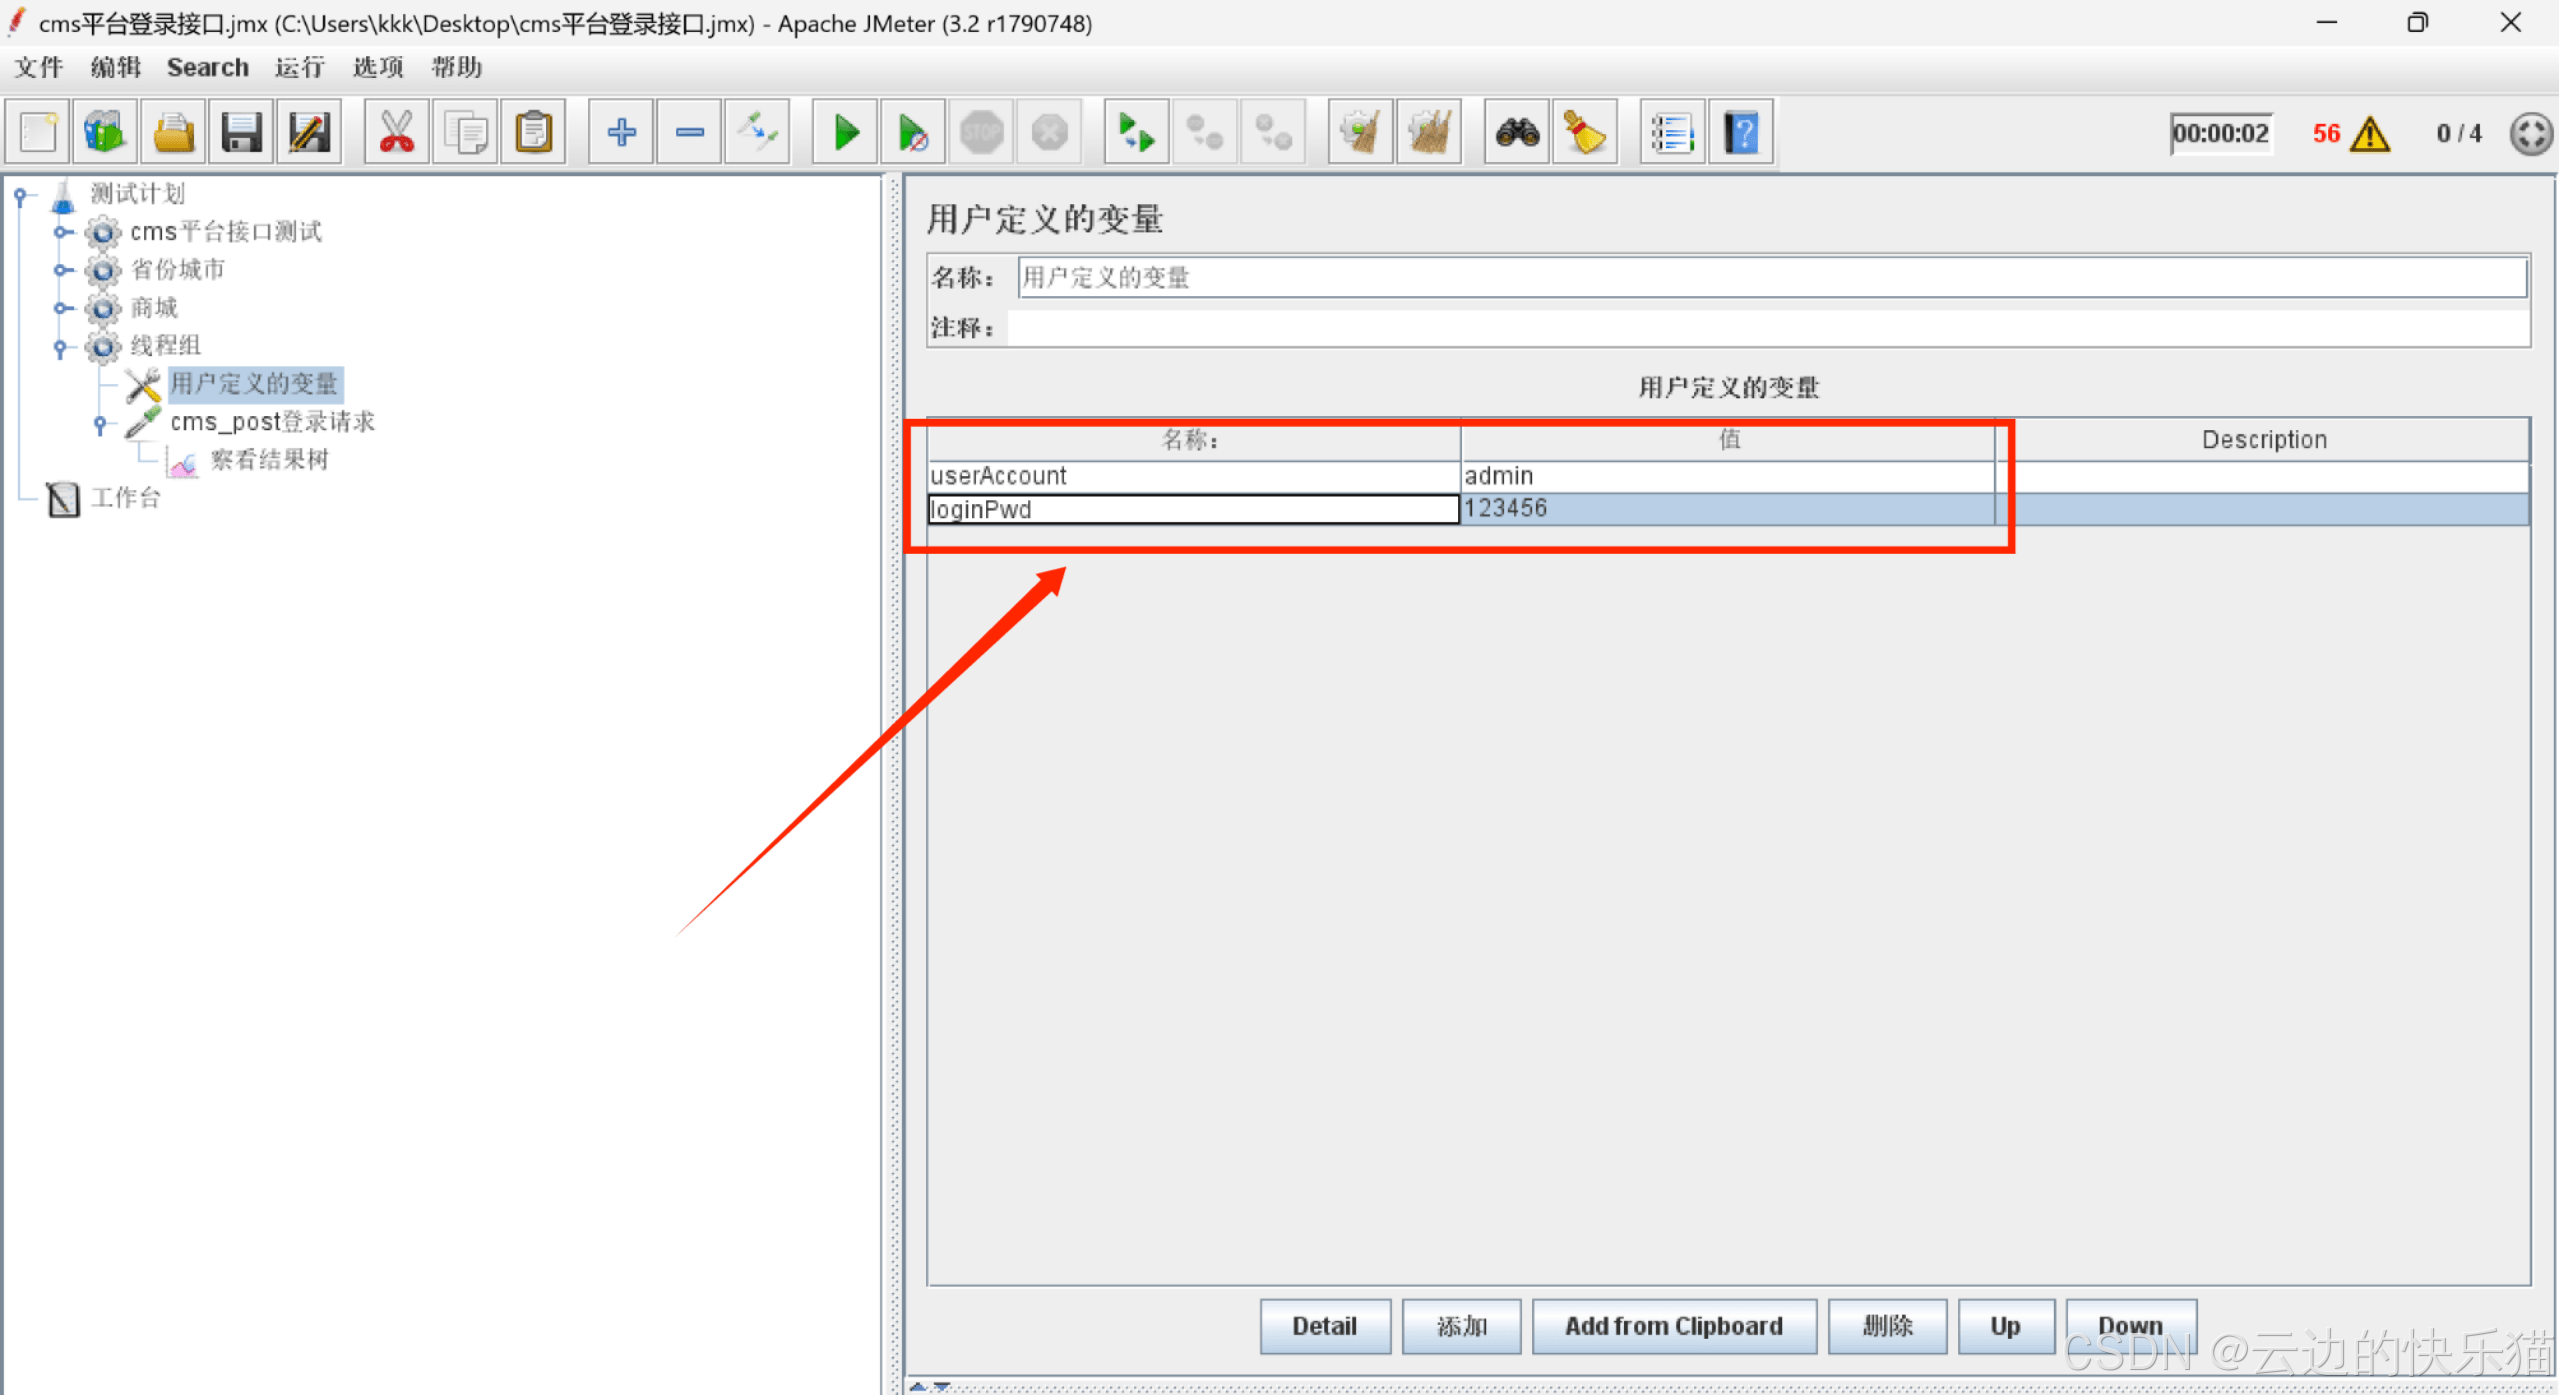
Task: Select 察看结果树 in the tree
Action: [x=268, y=460]
